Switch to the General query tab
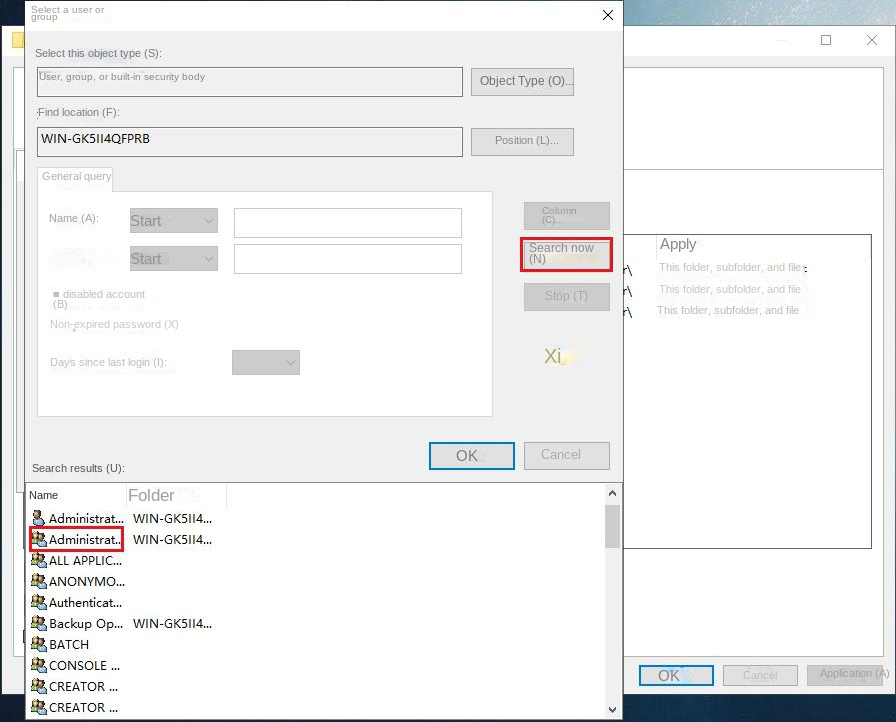 point(76,177)
